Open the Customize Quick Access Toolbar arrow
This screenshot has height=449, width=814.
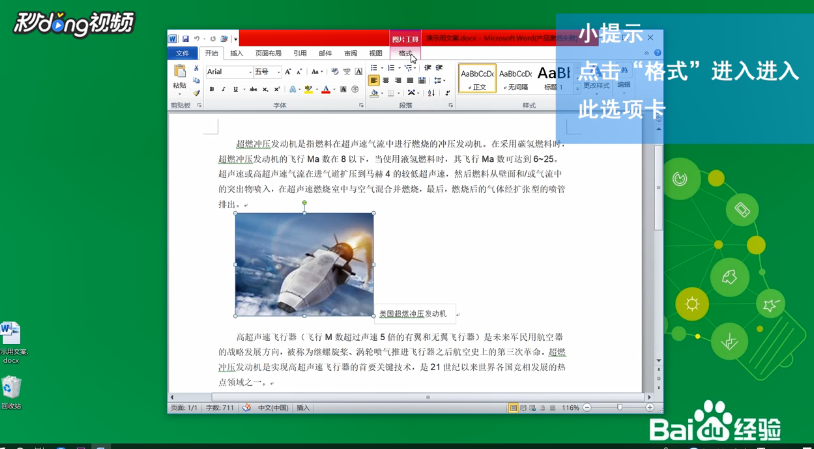pos(236,39)
